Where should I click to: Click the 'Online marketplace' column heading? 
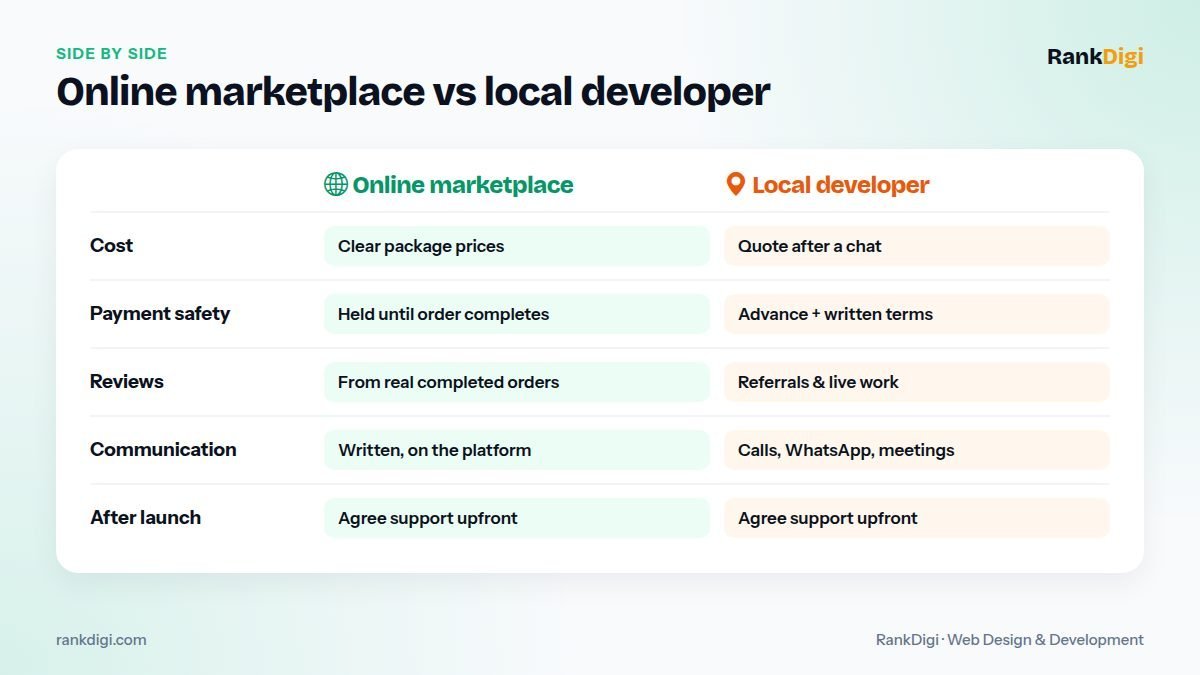[463, 185]
